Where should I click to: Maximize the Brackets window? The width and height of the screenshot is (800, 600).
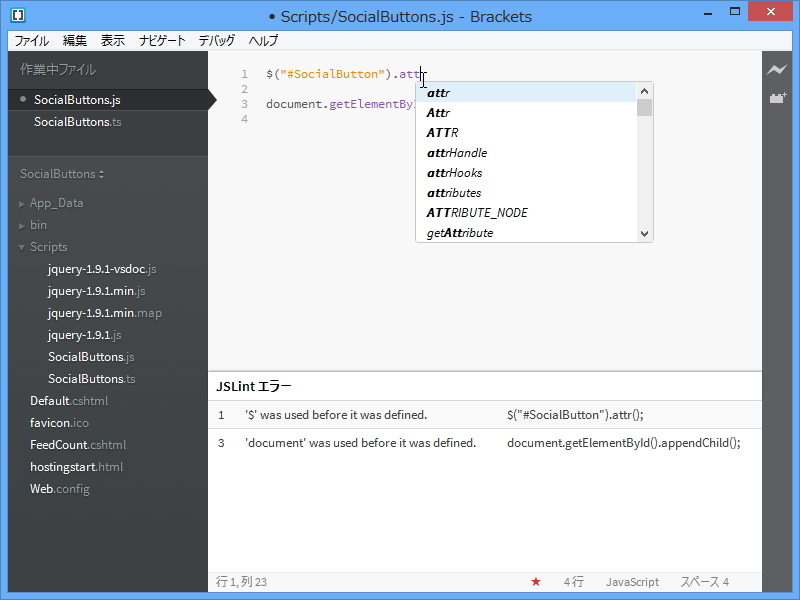(x=735, y=11)
